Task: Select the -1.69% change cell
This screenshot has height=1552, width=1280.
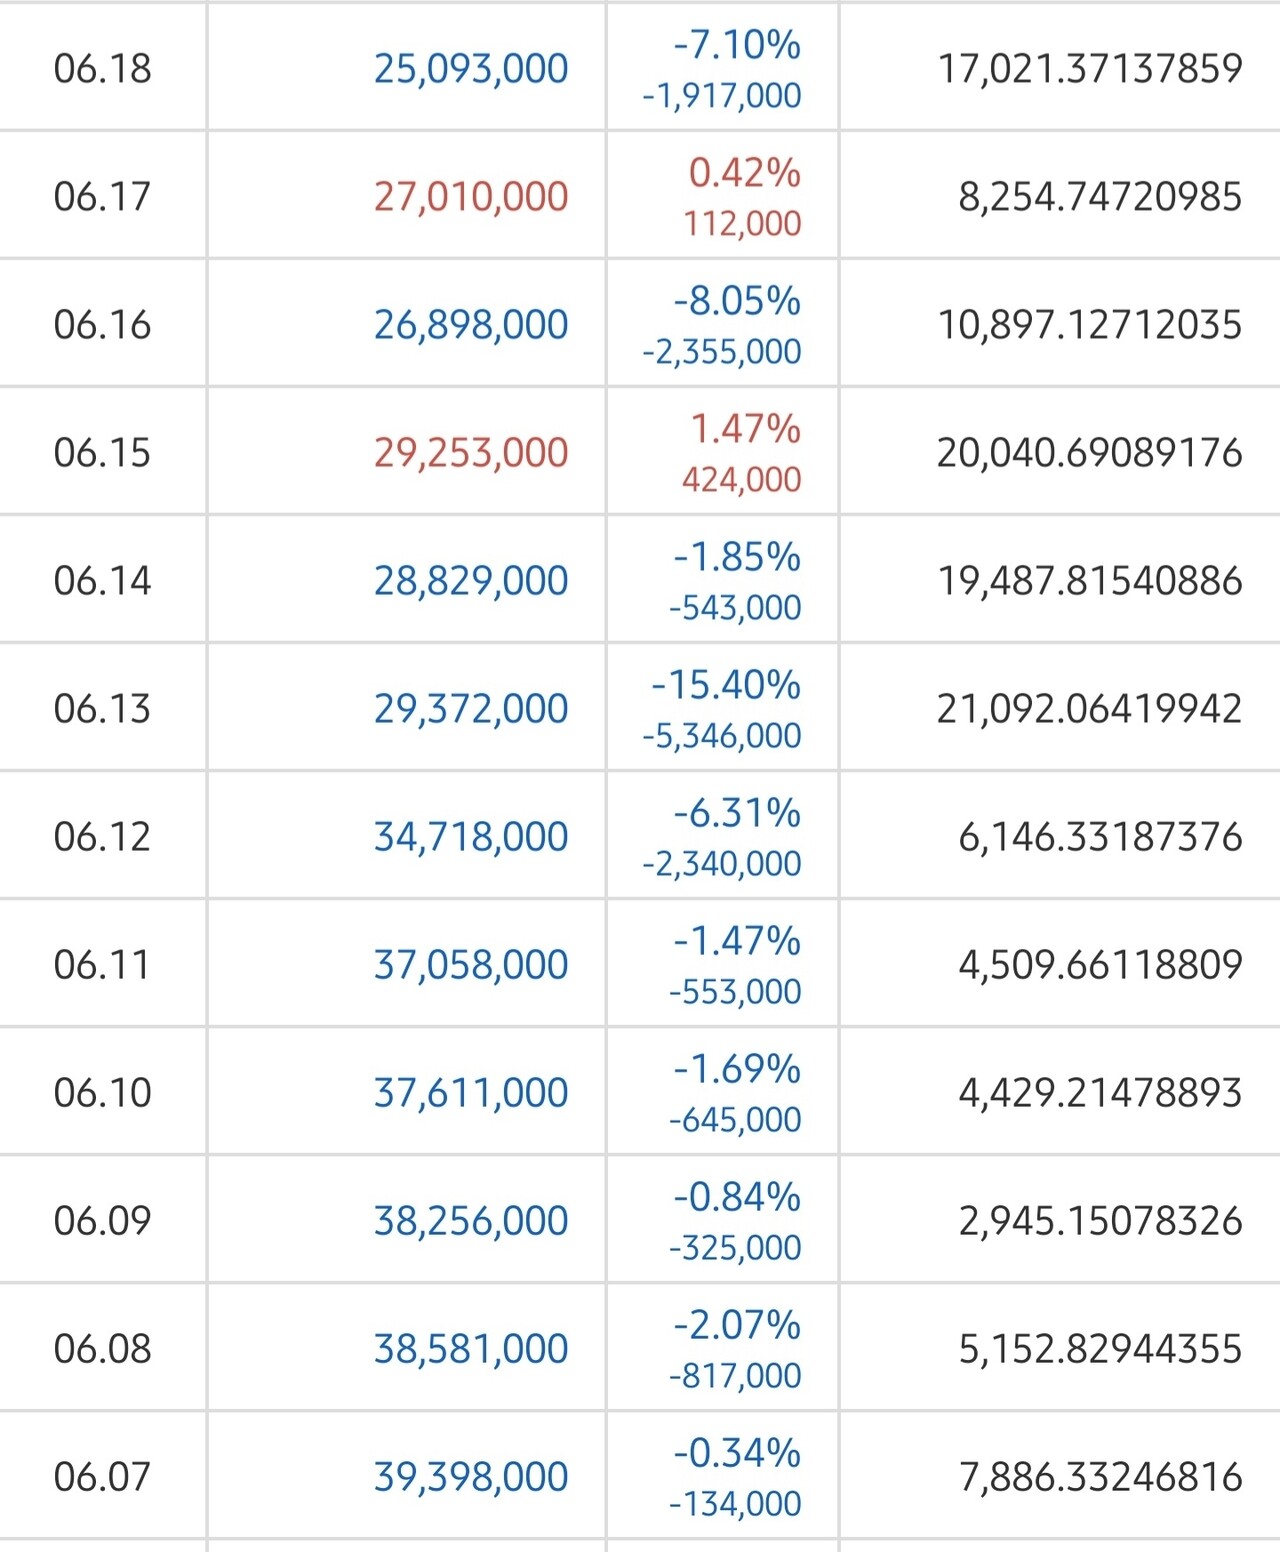Action: (x=737, y=1069)
